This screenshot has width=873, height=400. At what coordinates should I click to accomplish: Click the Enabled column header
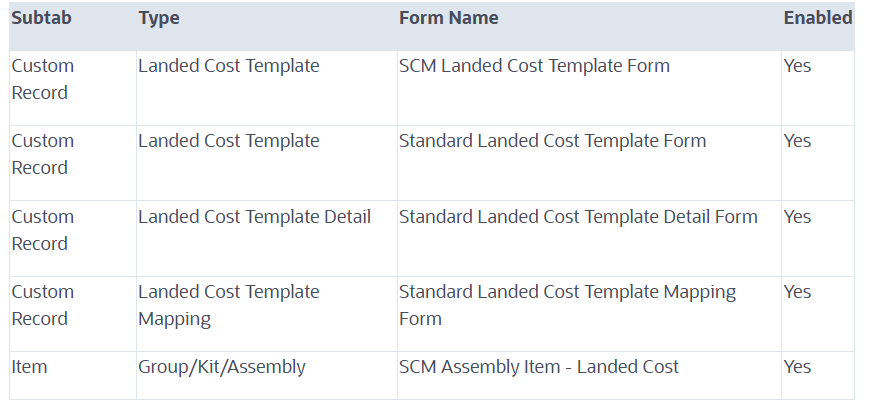pos(817,18)
